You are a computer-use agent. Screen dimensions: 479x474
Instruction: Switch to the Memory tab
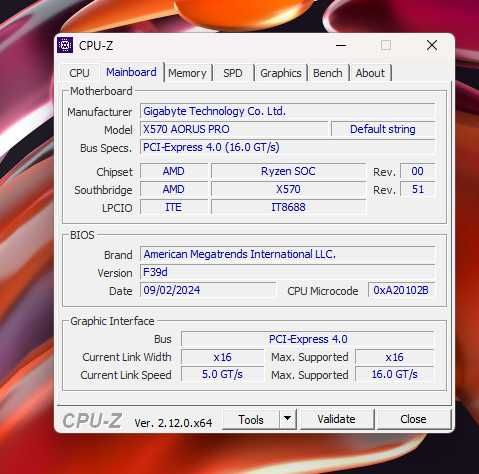coord(187,73)
